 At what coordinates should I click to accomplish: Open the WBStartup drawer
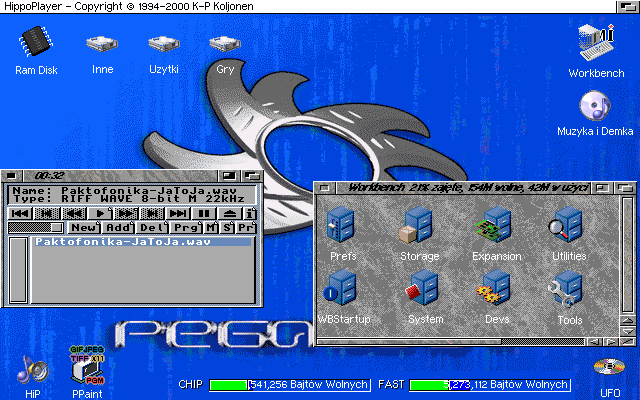tap(340, 288)
